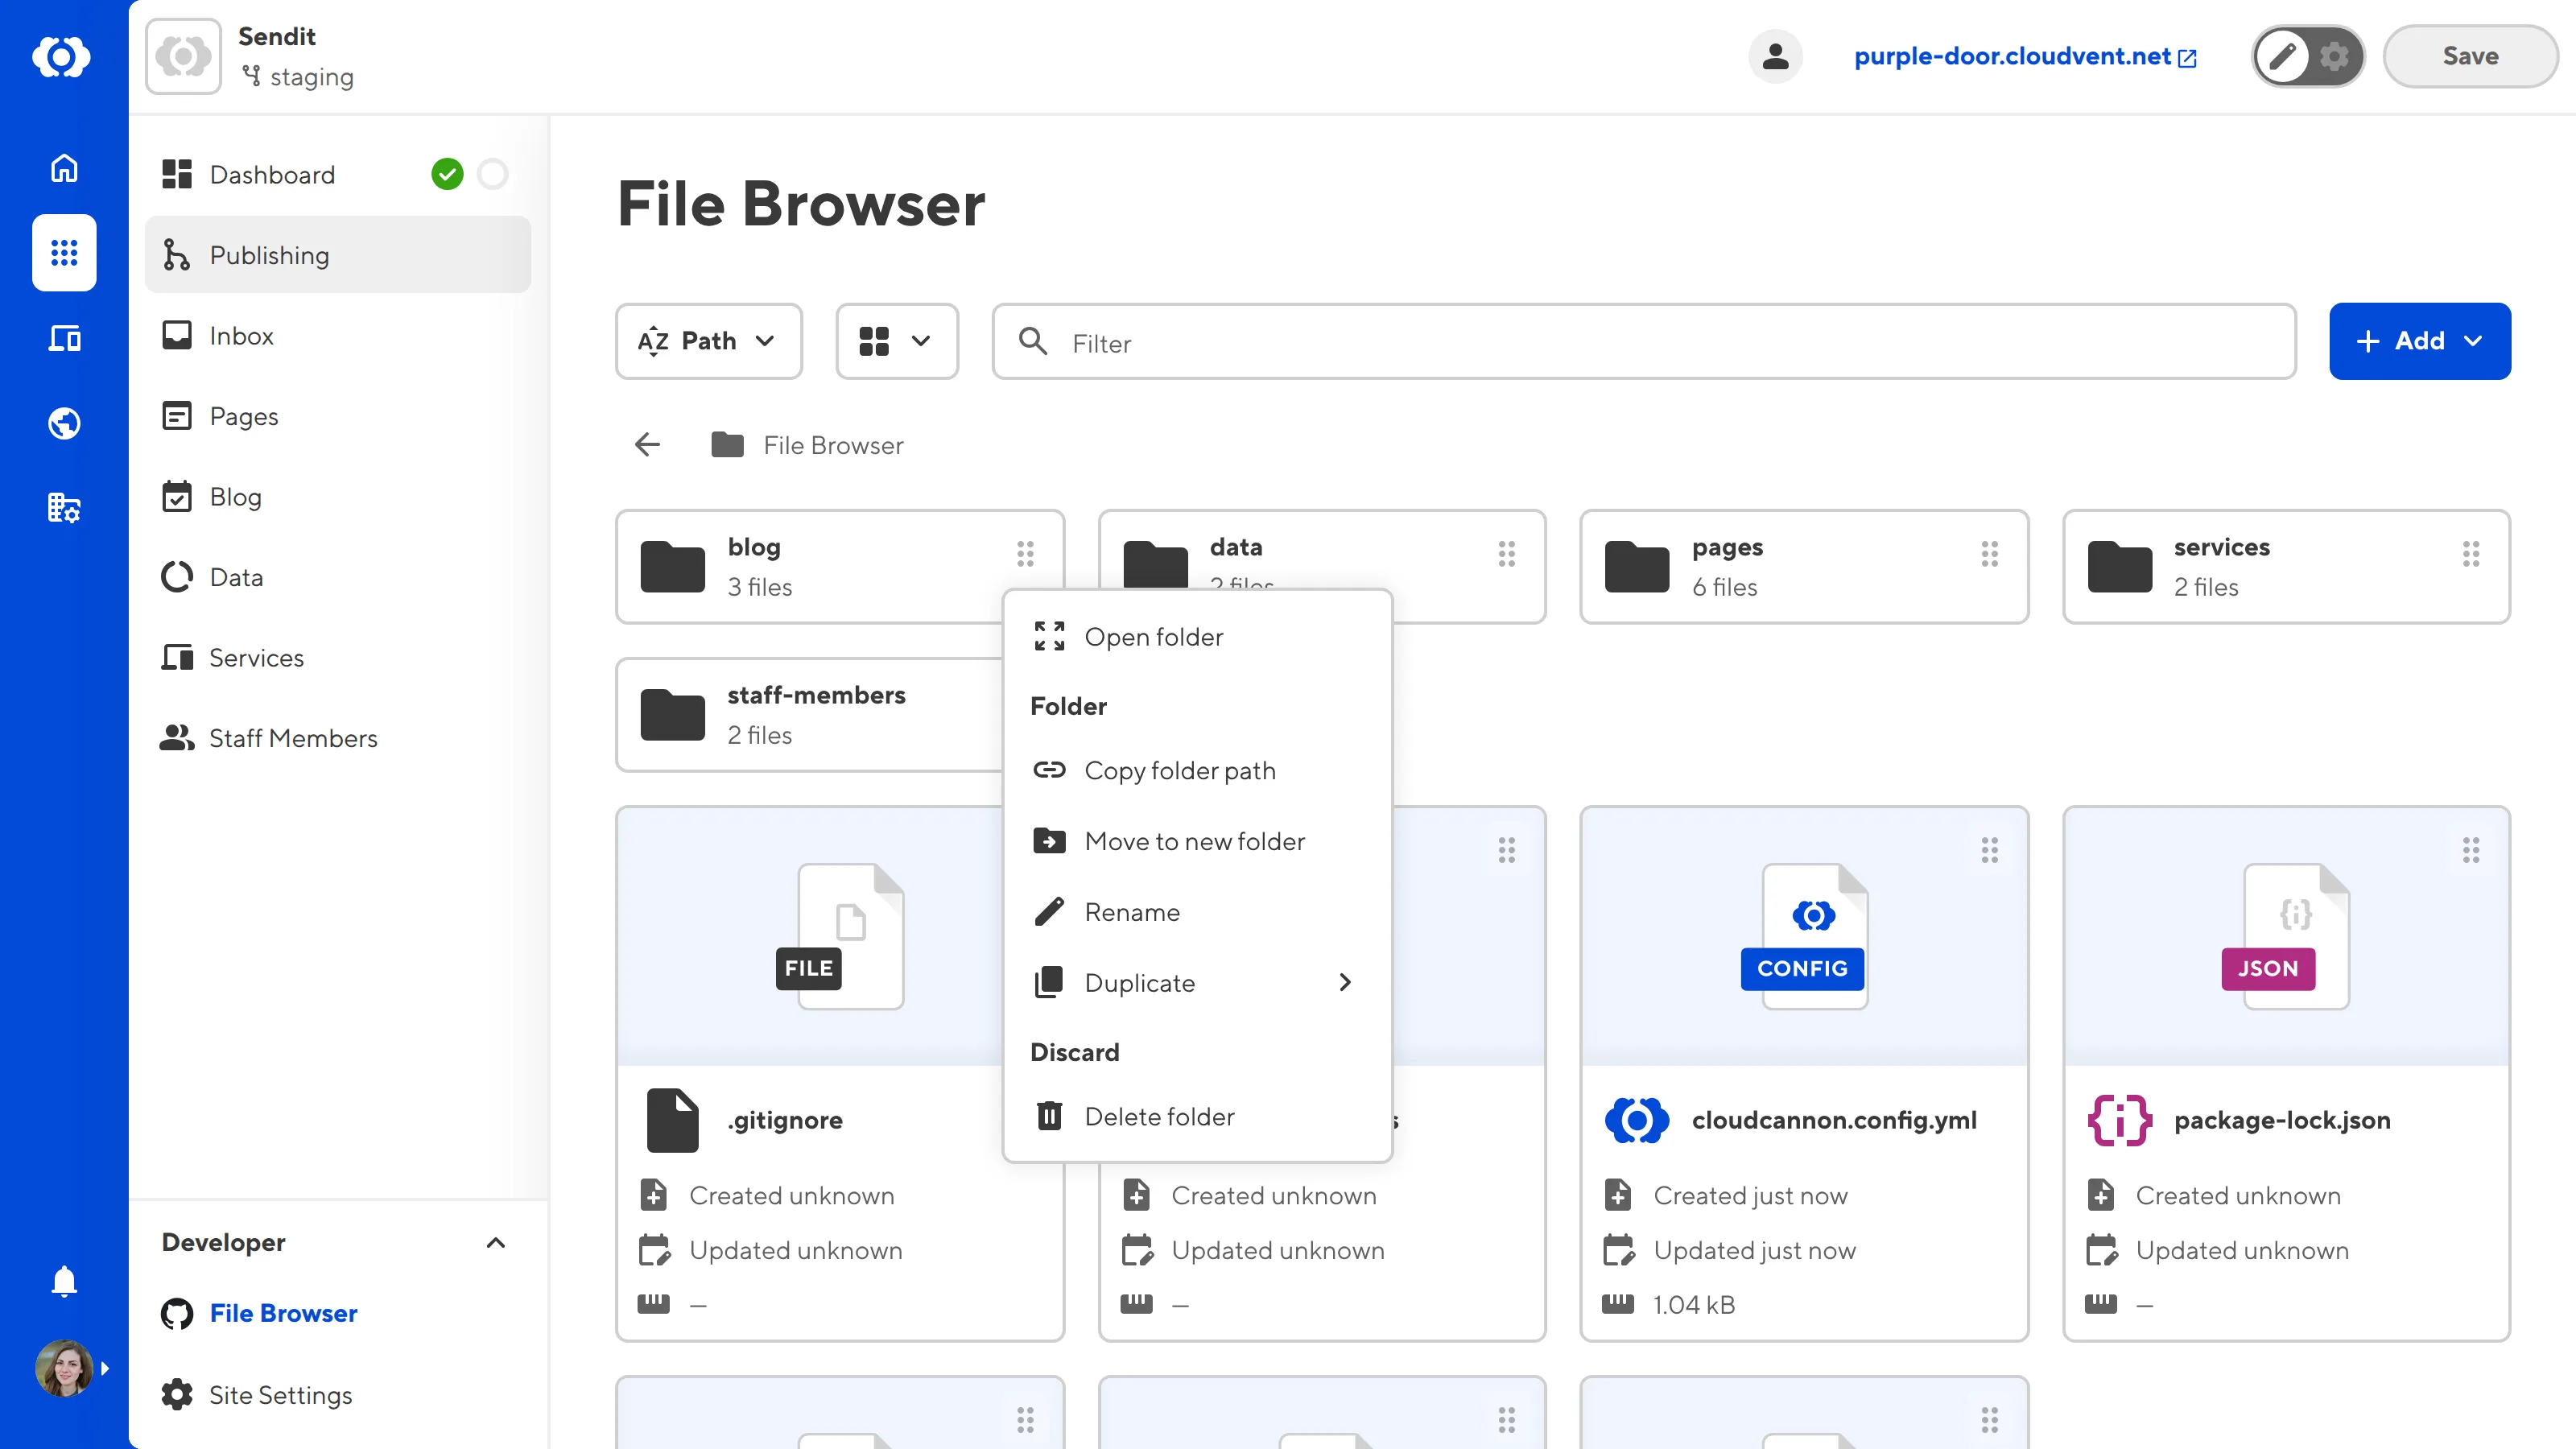Open the profile person icon near the top
Viewport: 2576px width, 1449px height.
pos(1775,56)
